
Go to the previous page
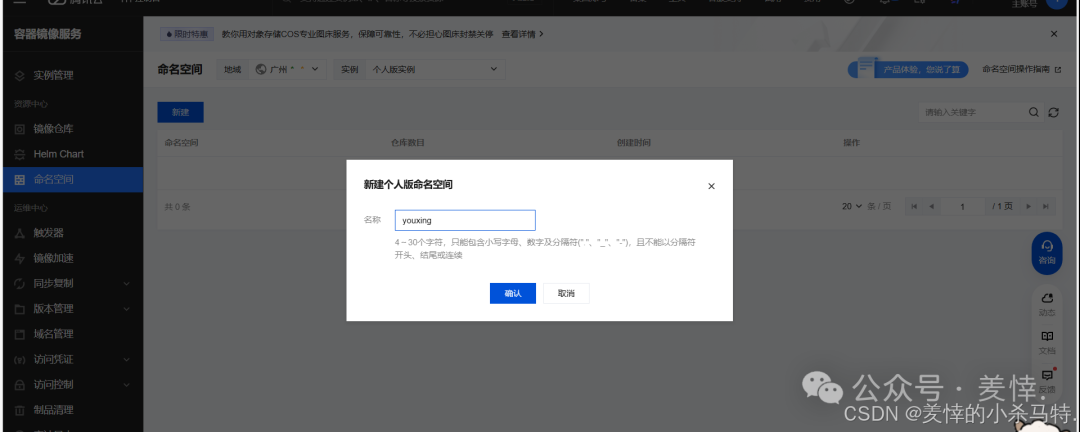point(931,206)
